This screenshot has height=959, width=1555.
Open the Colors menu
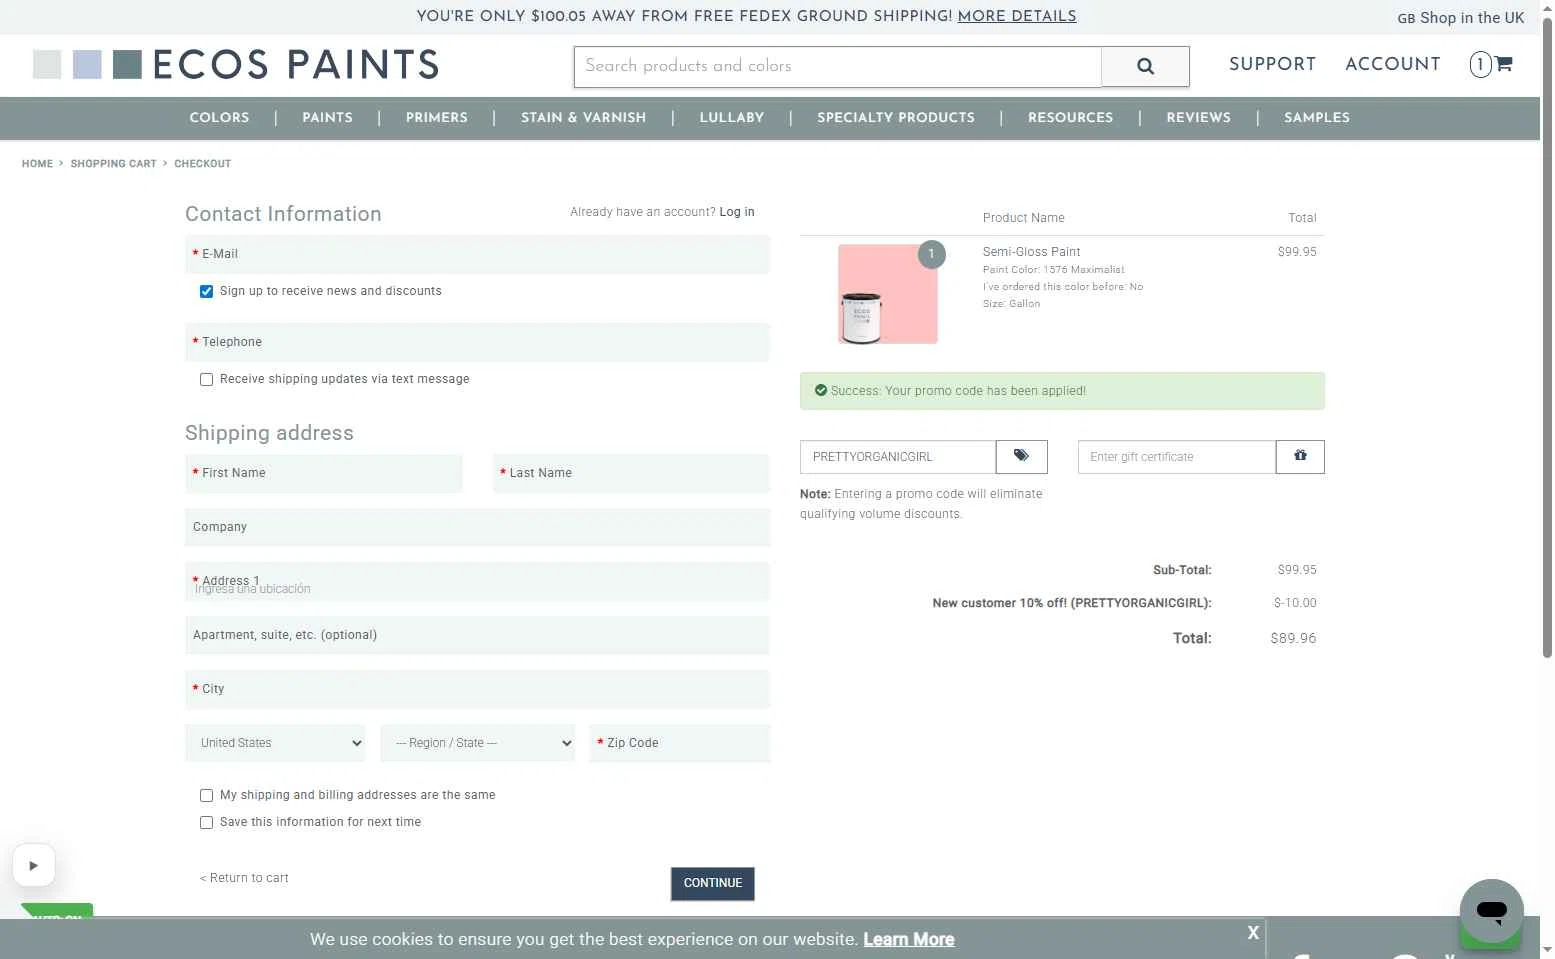point(219,117)
